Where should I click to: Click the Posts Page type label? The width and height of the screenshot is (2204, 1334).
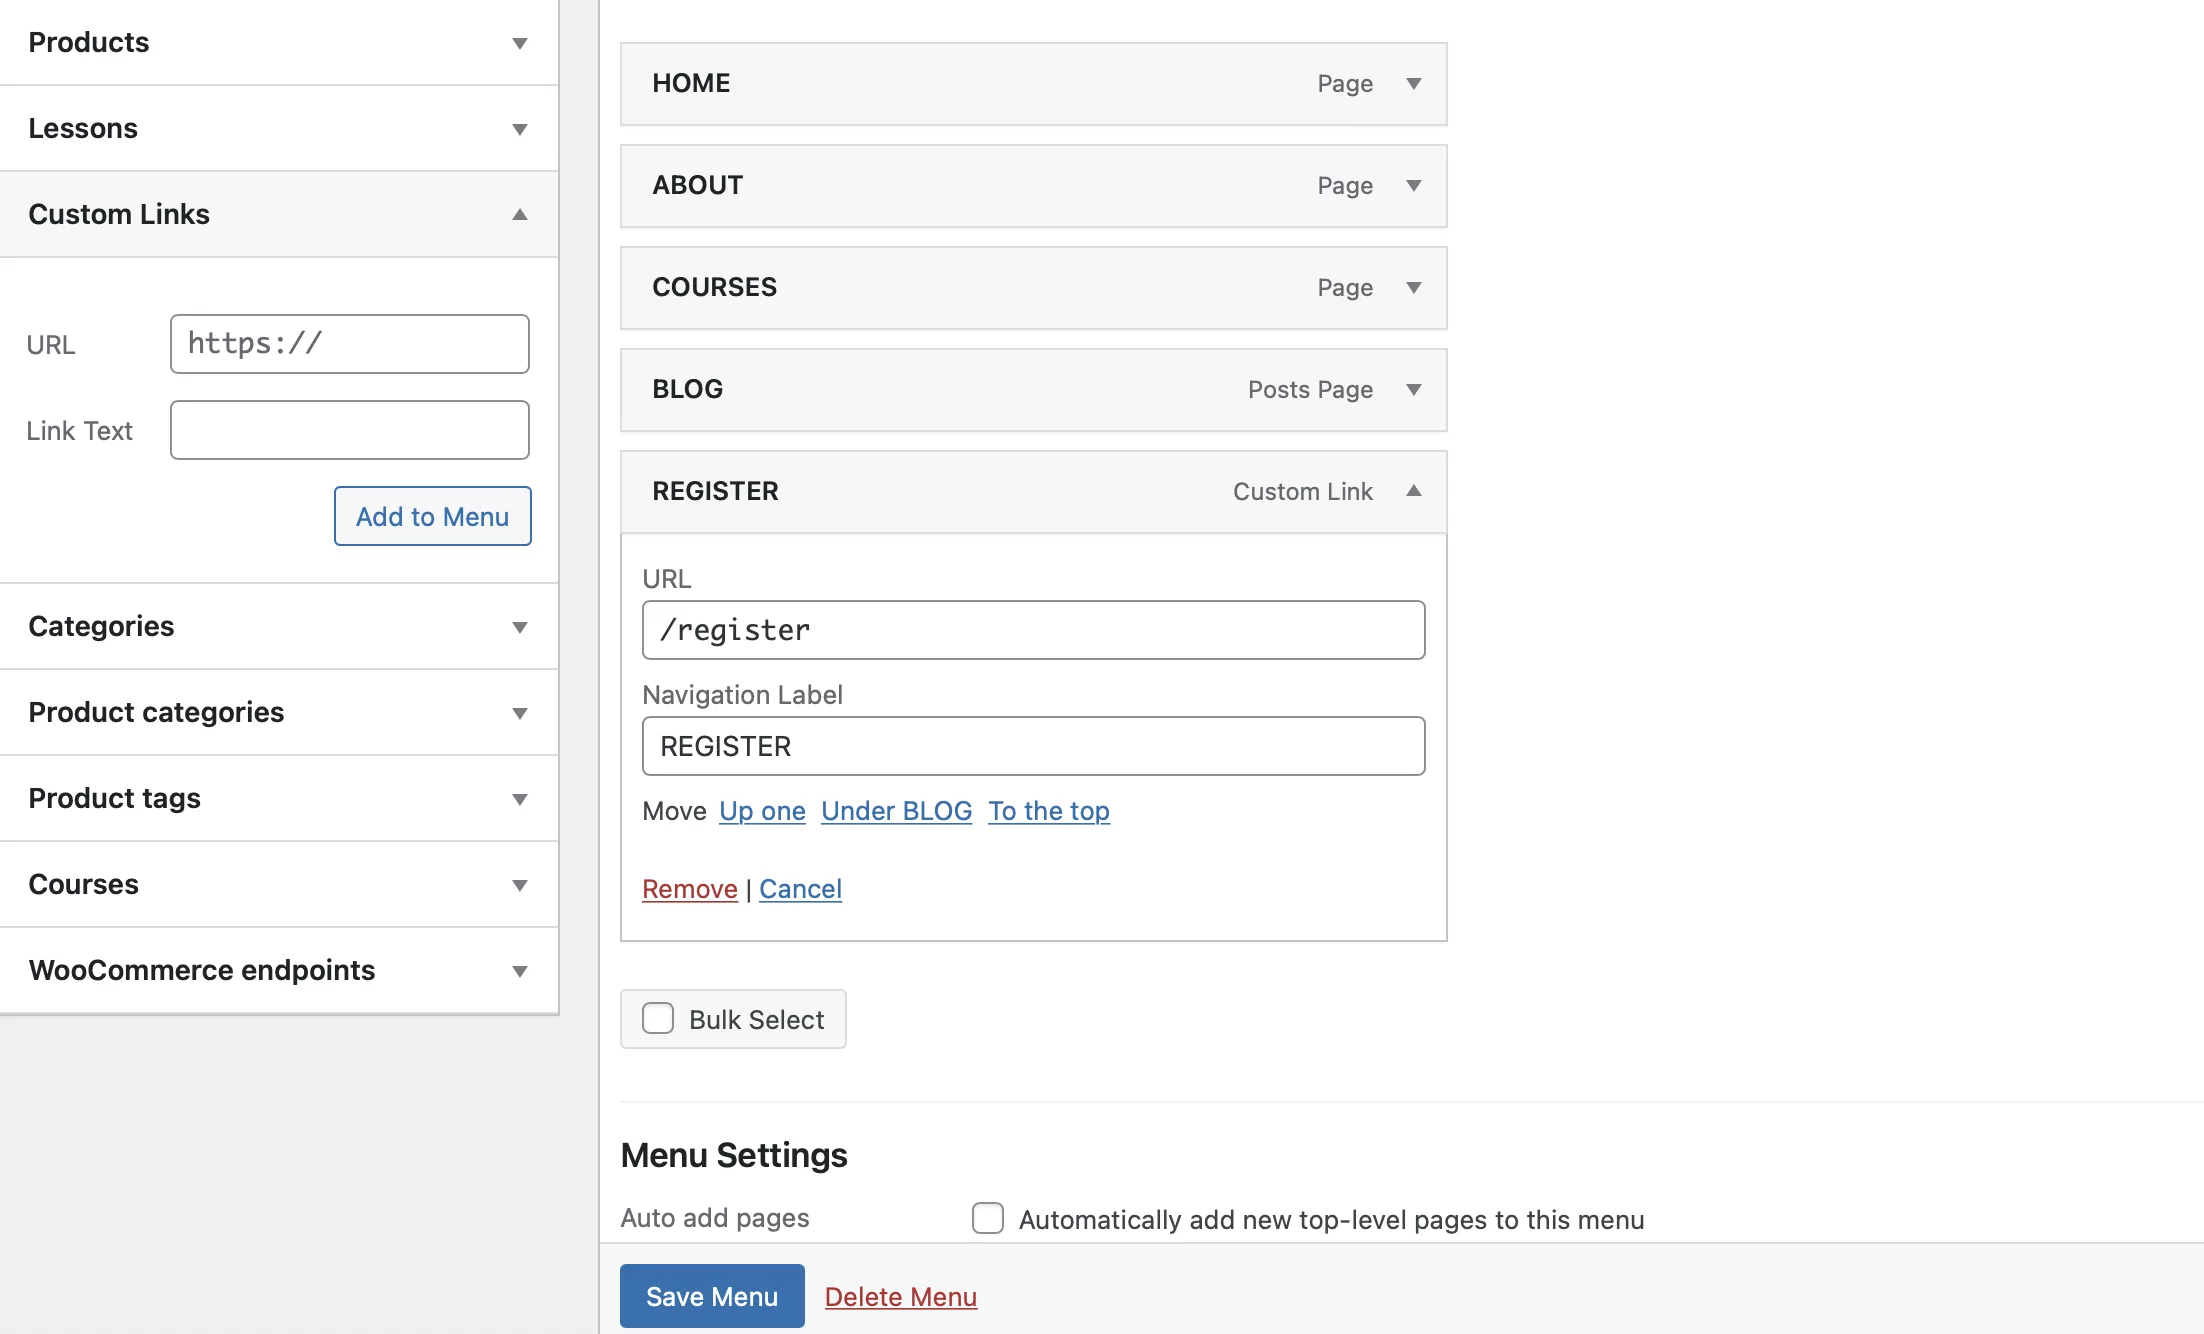point(1310,390)
